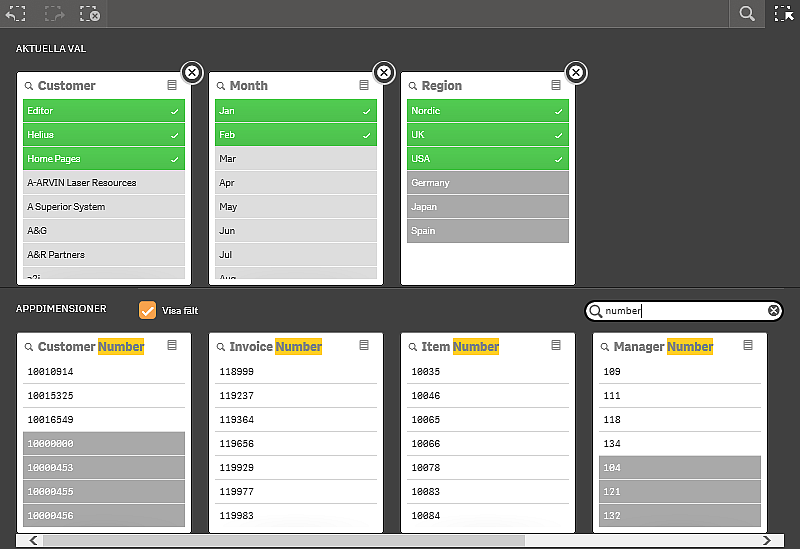Select invoice number 119983
800x549 pixels.
click(x=295, y=515)
